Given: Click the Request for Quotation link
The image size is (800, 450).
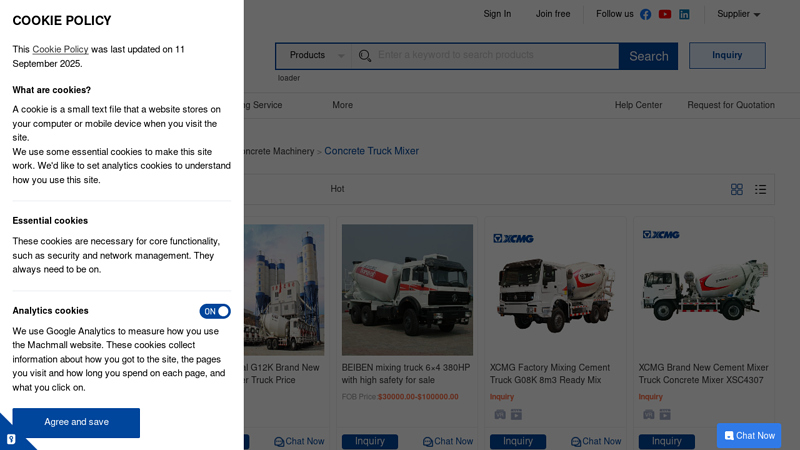Looking at the screenshot, I should [x=730, y=105].
